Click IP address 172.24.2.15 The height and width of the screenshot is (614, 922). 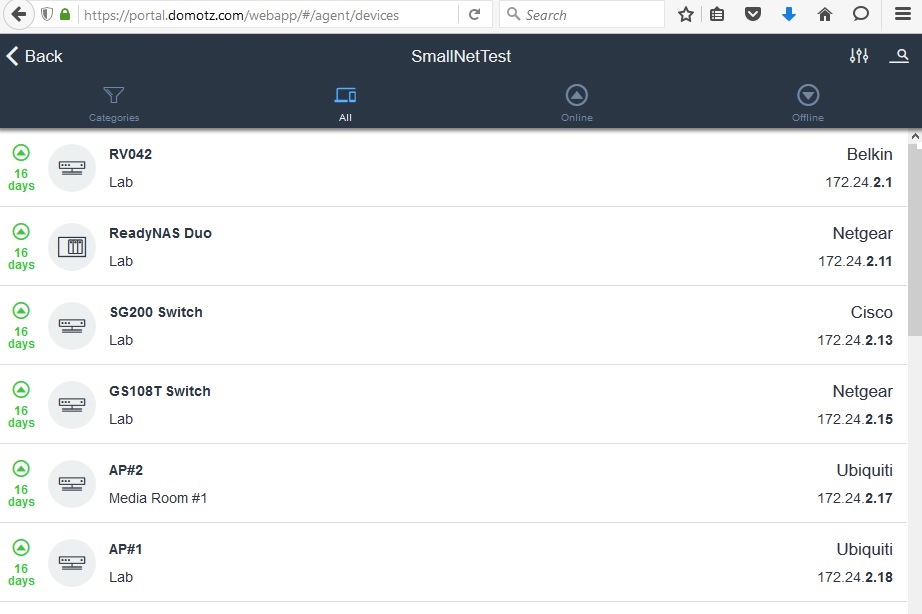pos(855,419)
